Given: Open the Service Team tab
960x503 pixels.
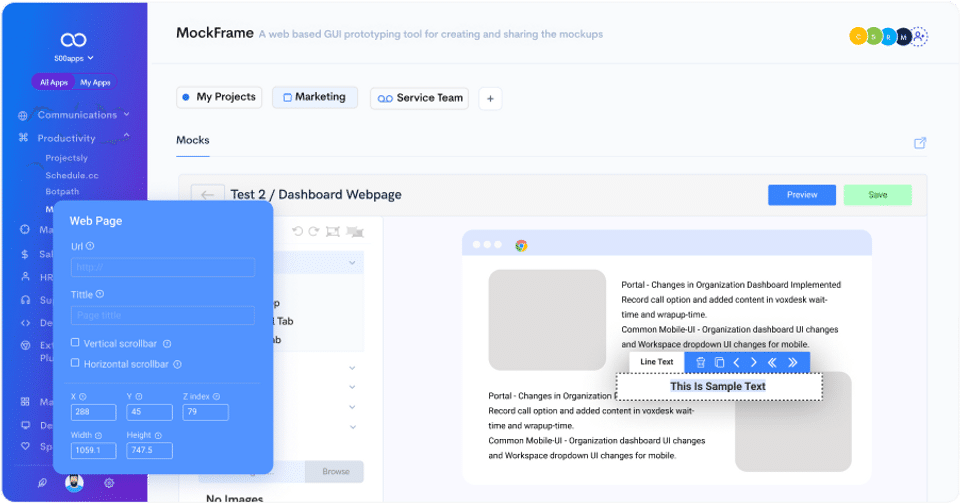Looking at the screenshot, I should click(420, 98).
